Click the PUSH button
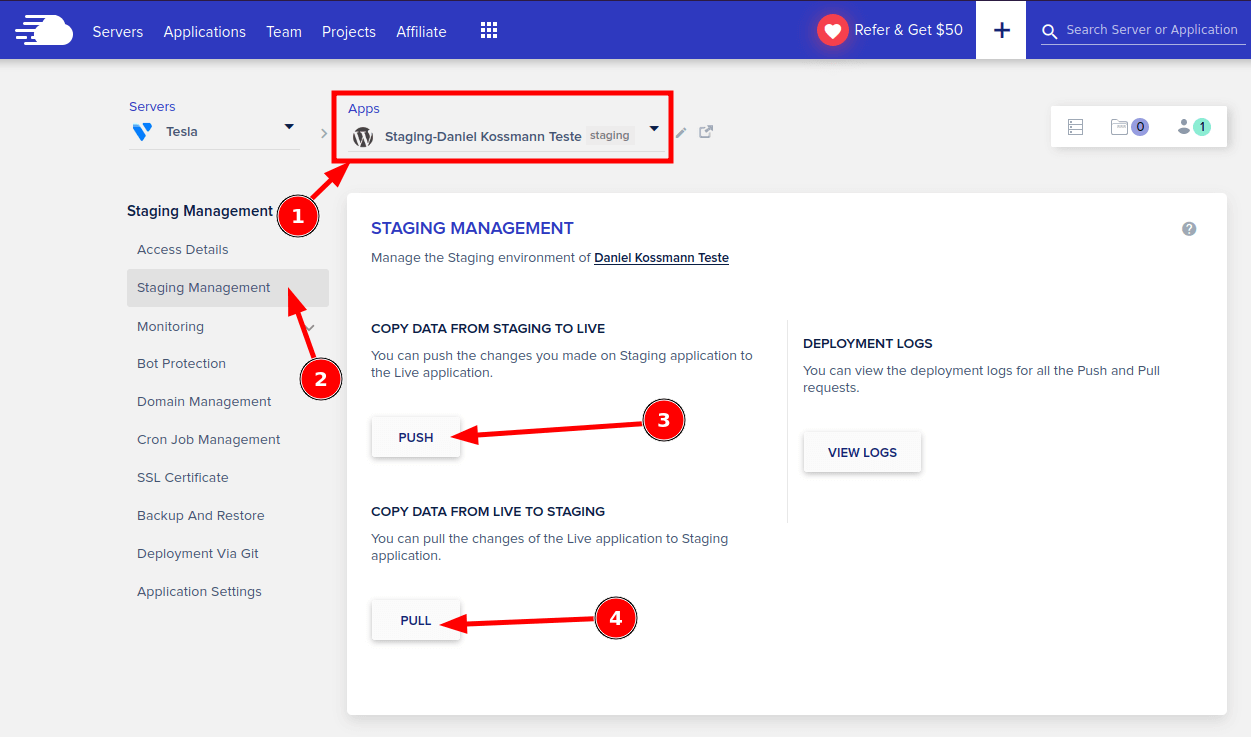The width and height of the screenshot is (1251, 737). tap(416, 437)
